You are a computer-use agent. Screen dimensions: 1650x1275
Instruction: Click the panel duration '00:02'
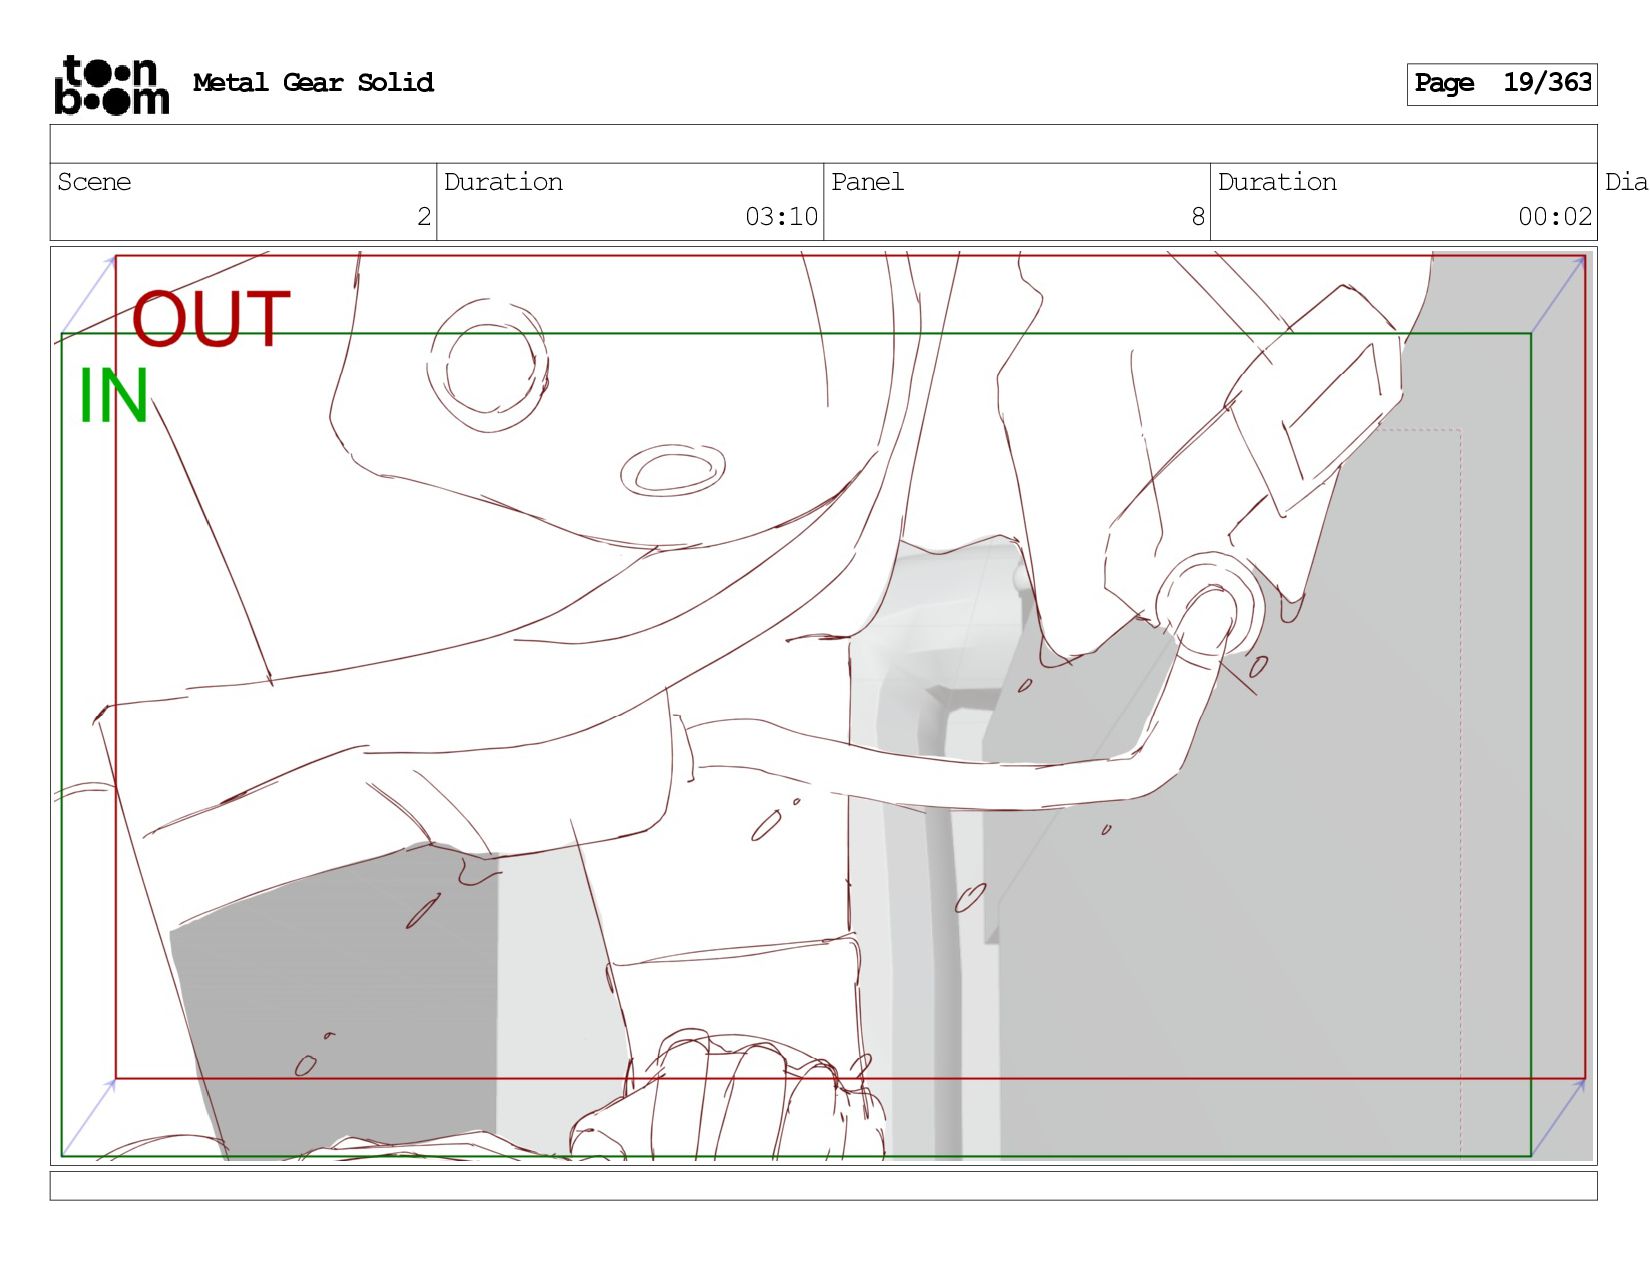pyautogui.click(x=1555, y=217)
